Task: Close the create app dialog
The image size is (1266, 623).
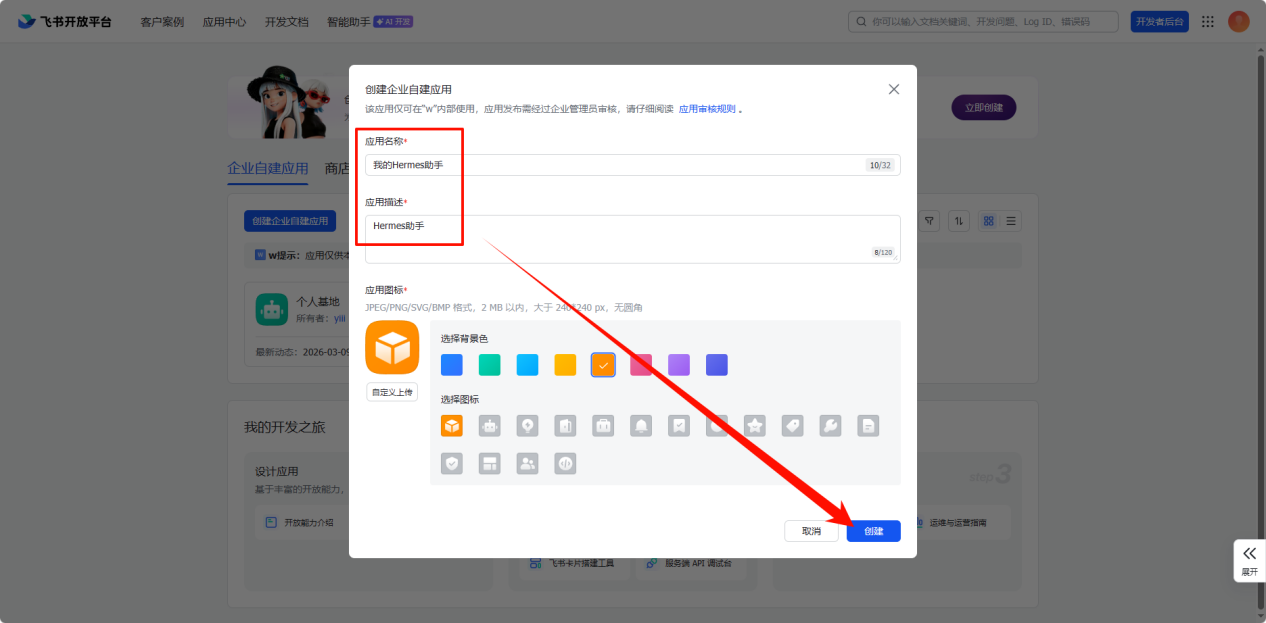Action: click(894, 89)
